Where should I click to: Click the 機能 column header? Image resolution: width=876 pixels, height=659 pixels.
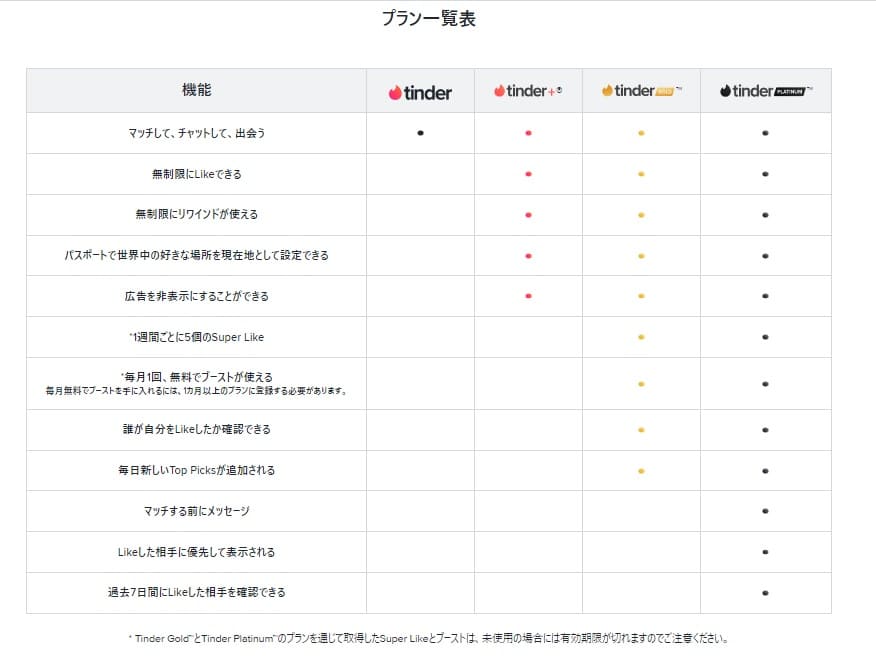tap(197, 90)
